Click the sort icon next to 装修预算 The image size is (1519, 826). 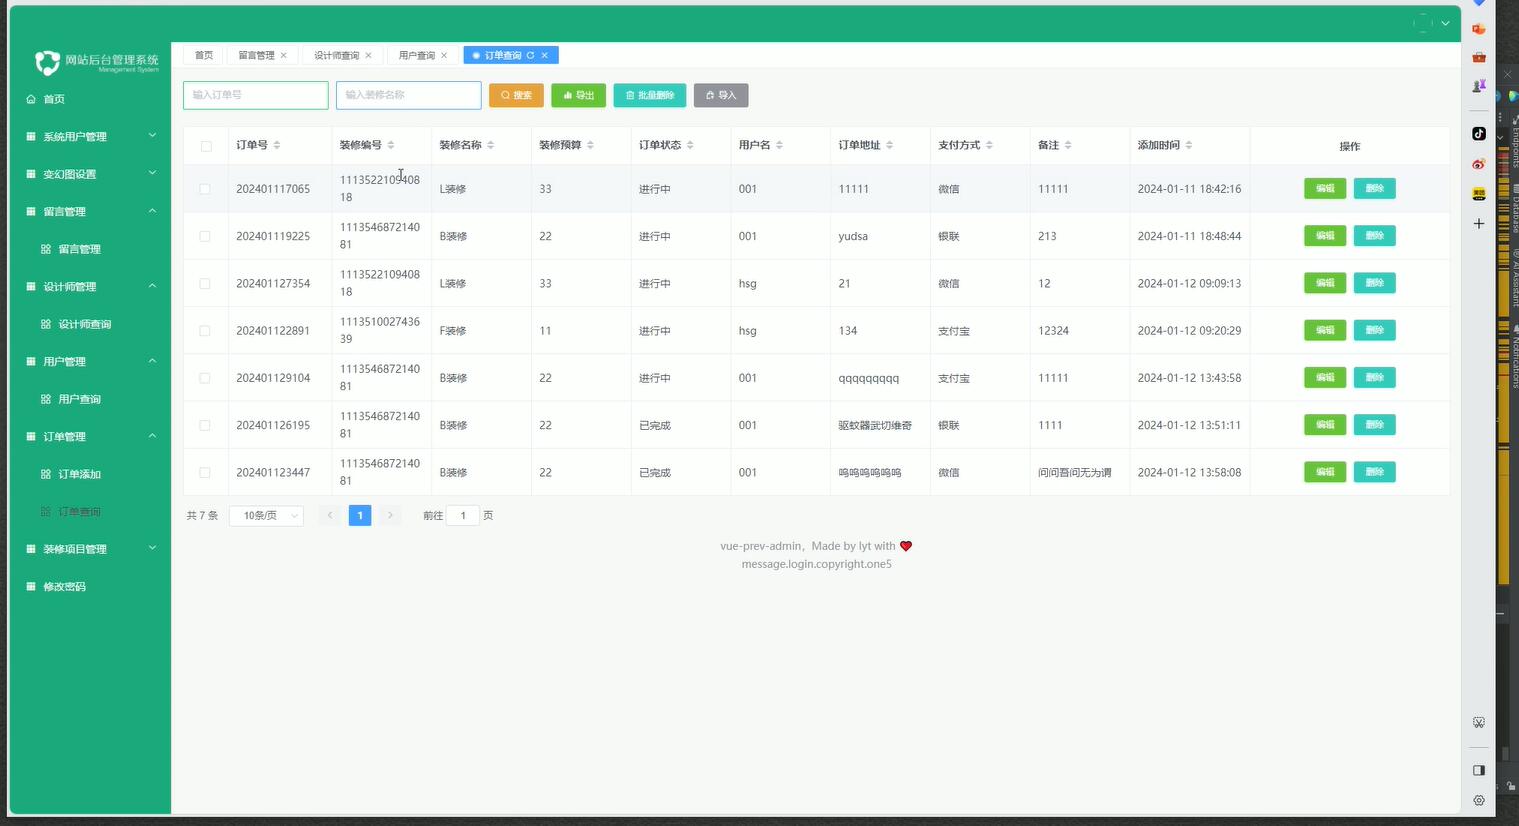click(590, 146)
